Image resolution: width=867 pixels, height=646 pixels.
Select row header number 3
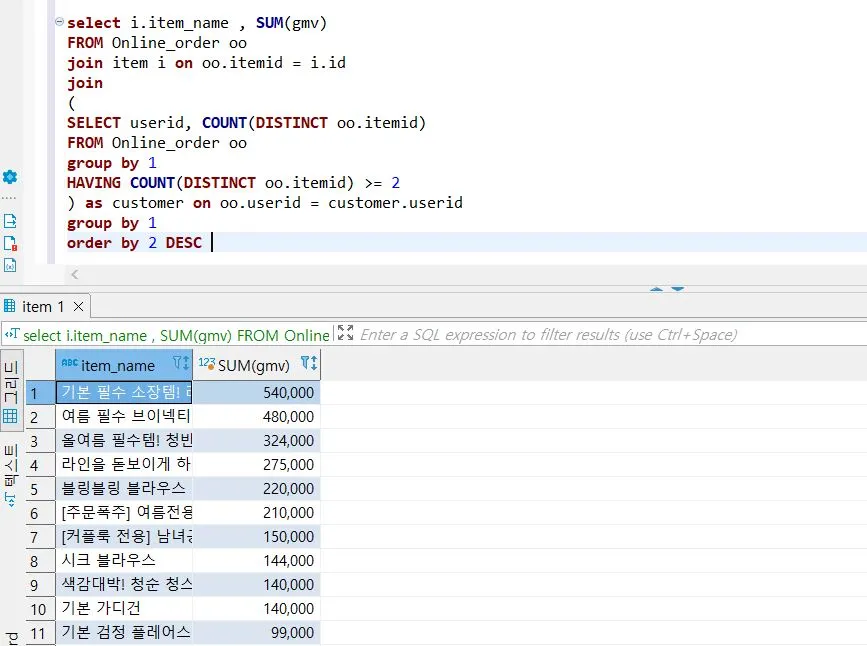(x=40, y=441)
